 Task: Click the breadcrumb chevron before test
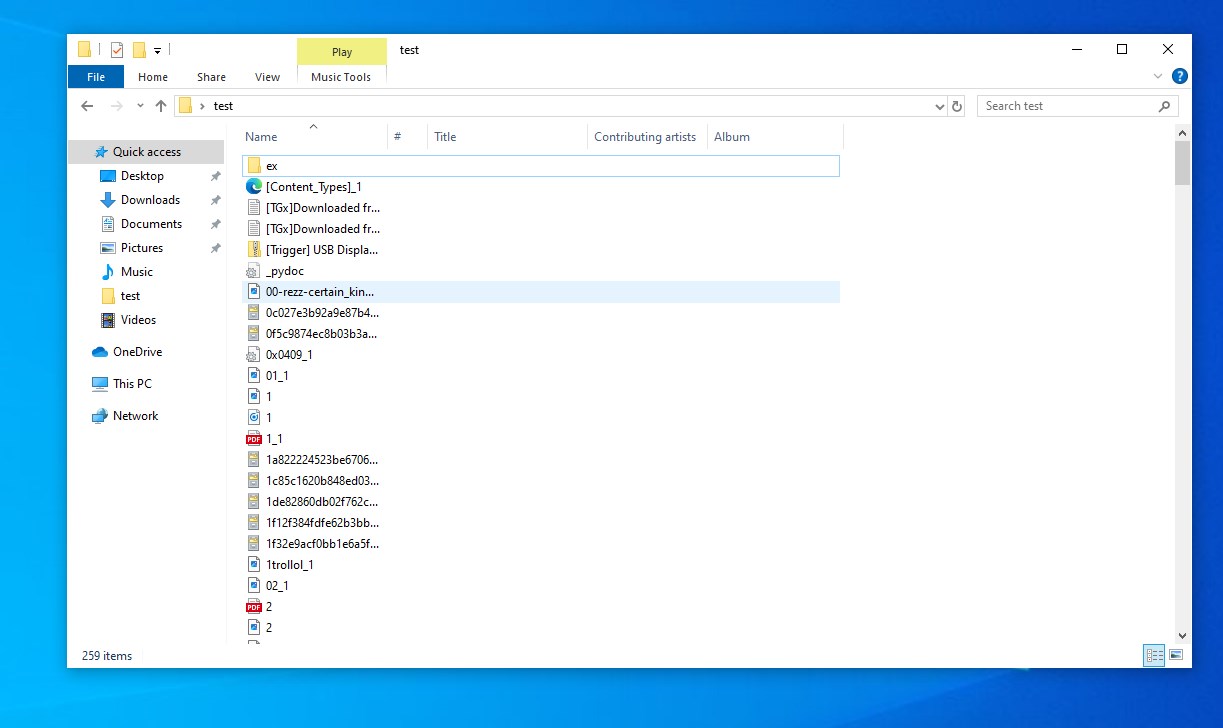pos(202,106)
